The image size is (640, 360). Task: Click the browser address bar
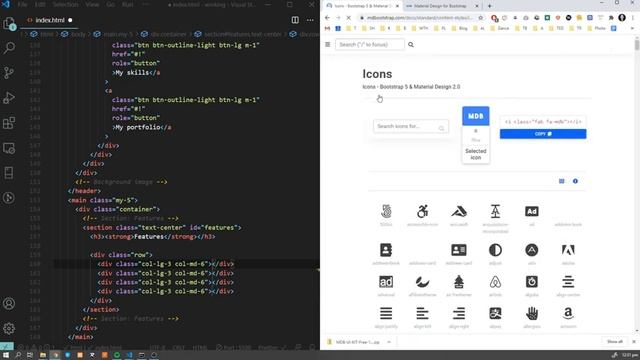(420, 18)
